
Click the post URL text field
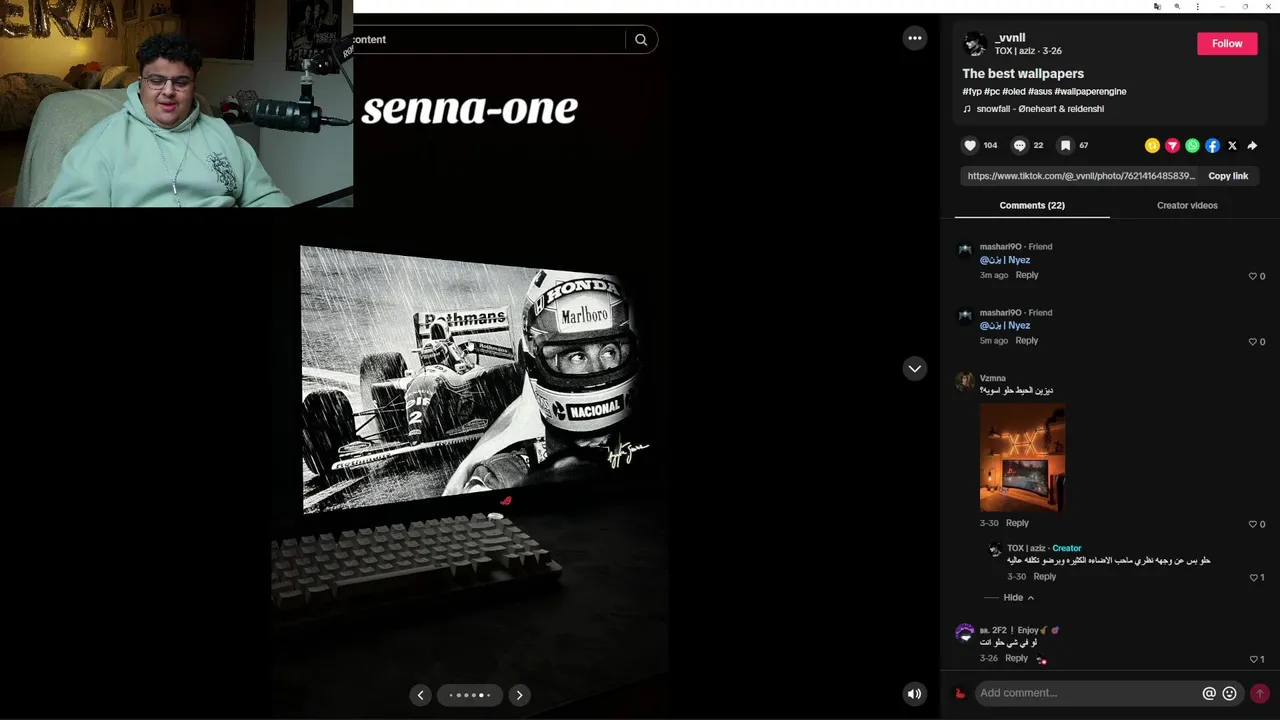pos(1080,176)
